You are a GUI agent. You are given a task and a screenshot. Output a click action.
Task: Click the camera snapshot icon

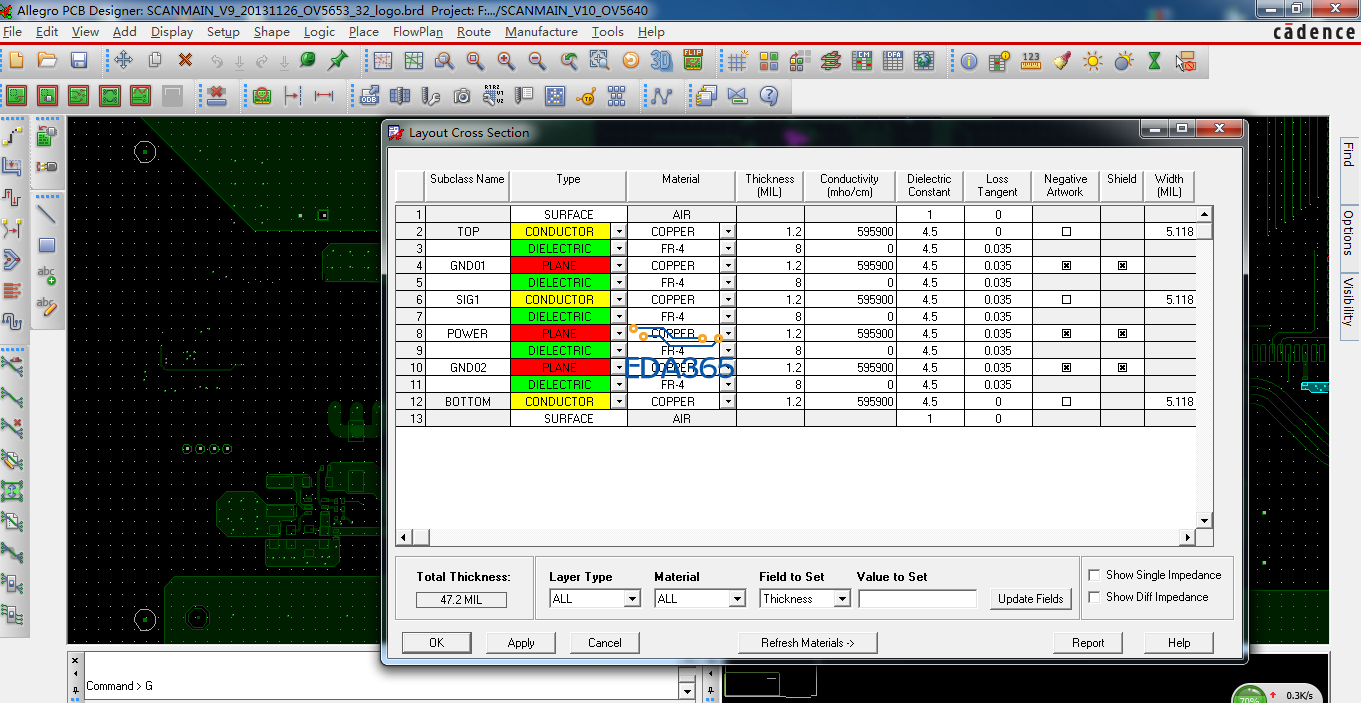tap(462, 96)
